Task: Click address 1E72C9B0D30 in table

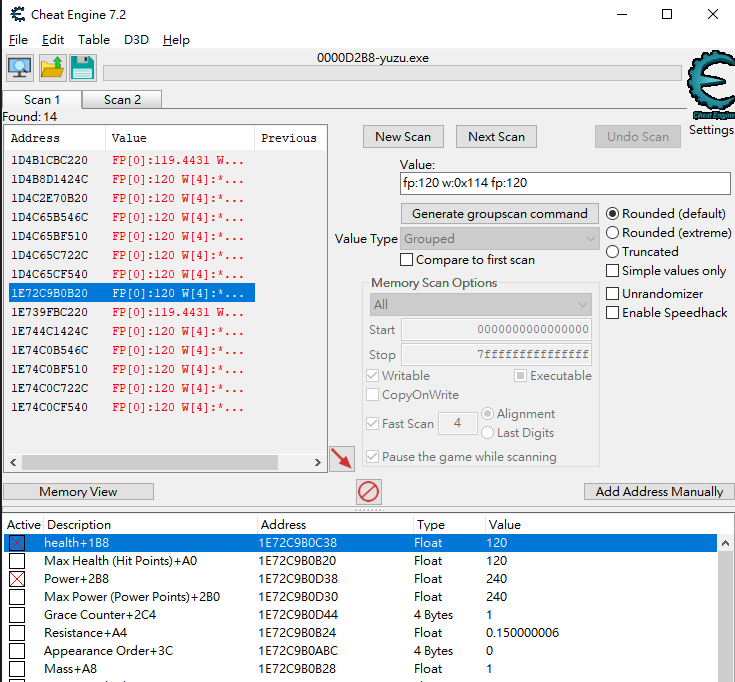Action: (298, 597)
